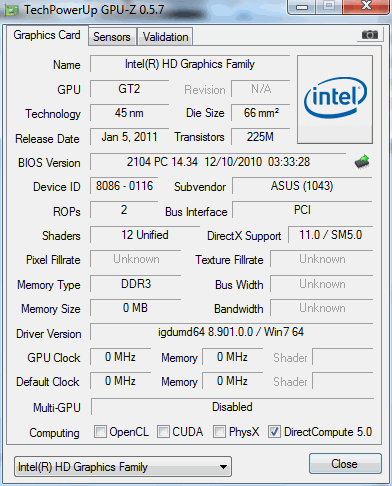Click the Memory Size field 0 MB
Image resolution: width=392 pixels, height=486 pixels.
pyautogui.click(x=136, y=308)
